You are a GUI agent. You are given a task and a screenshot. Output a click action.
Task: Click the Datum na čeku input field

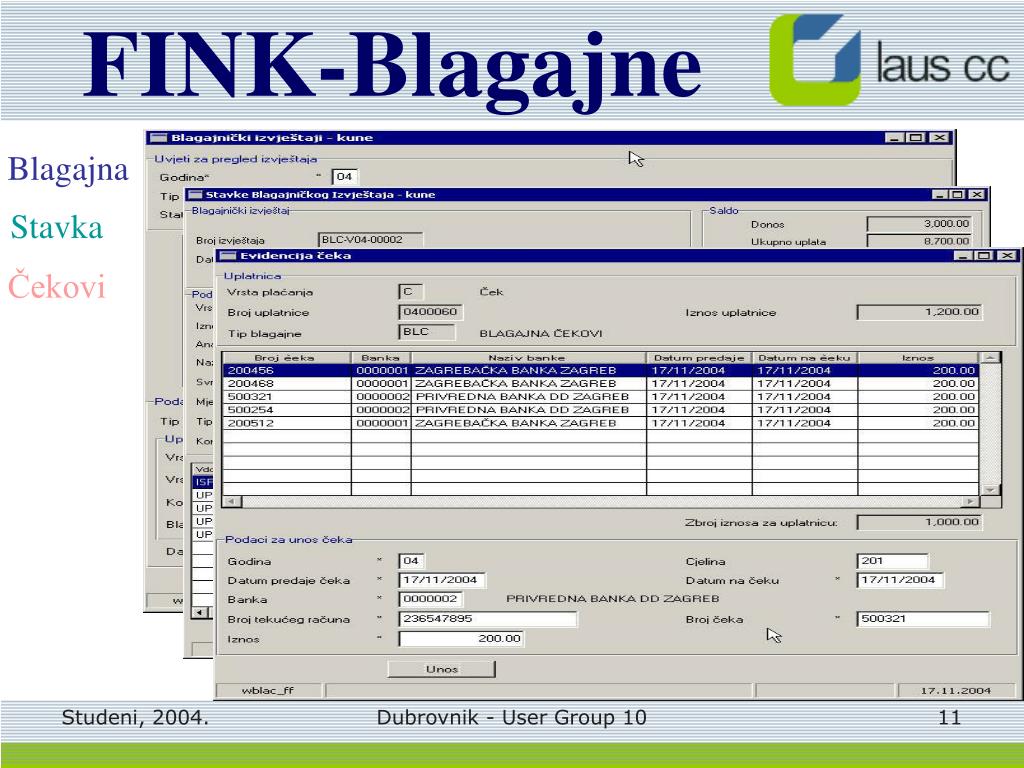coord(900,580)
